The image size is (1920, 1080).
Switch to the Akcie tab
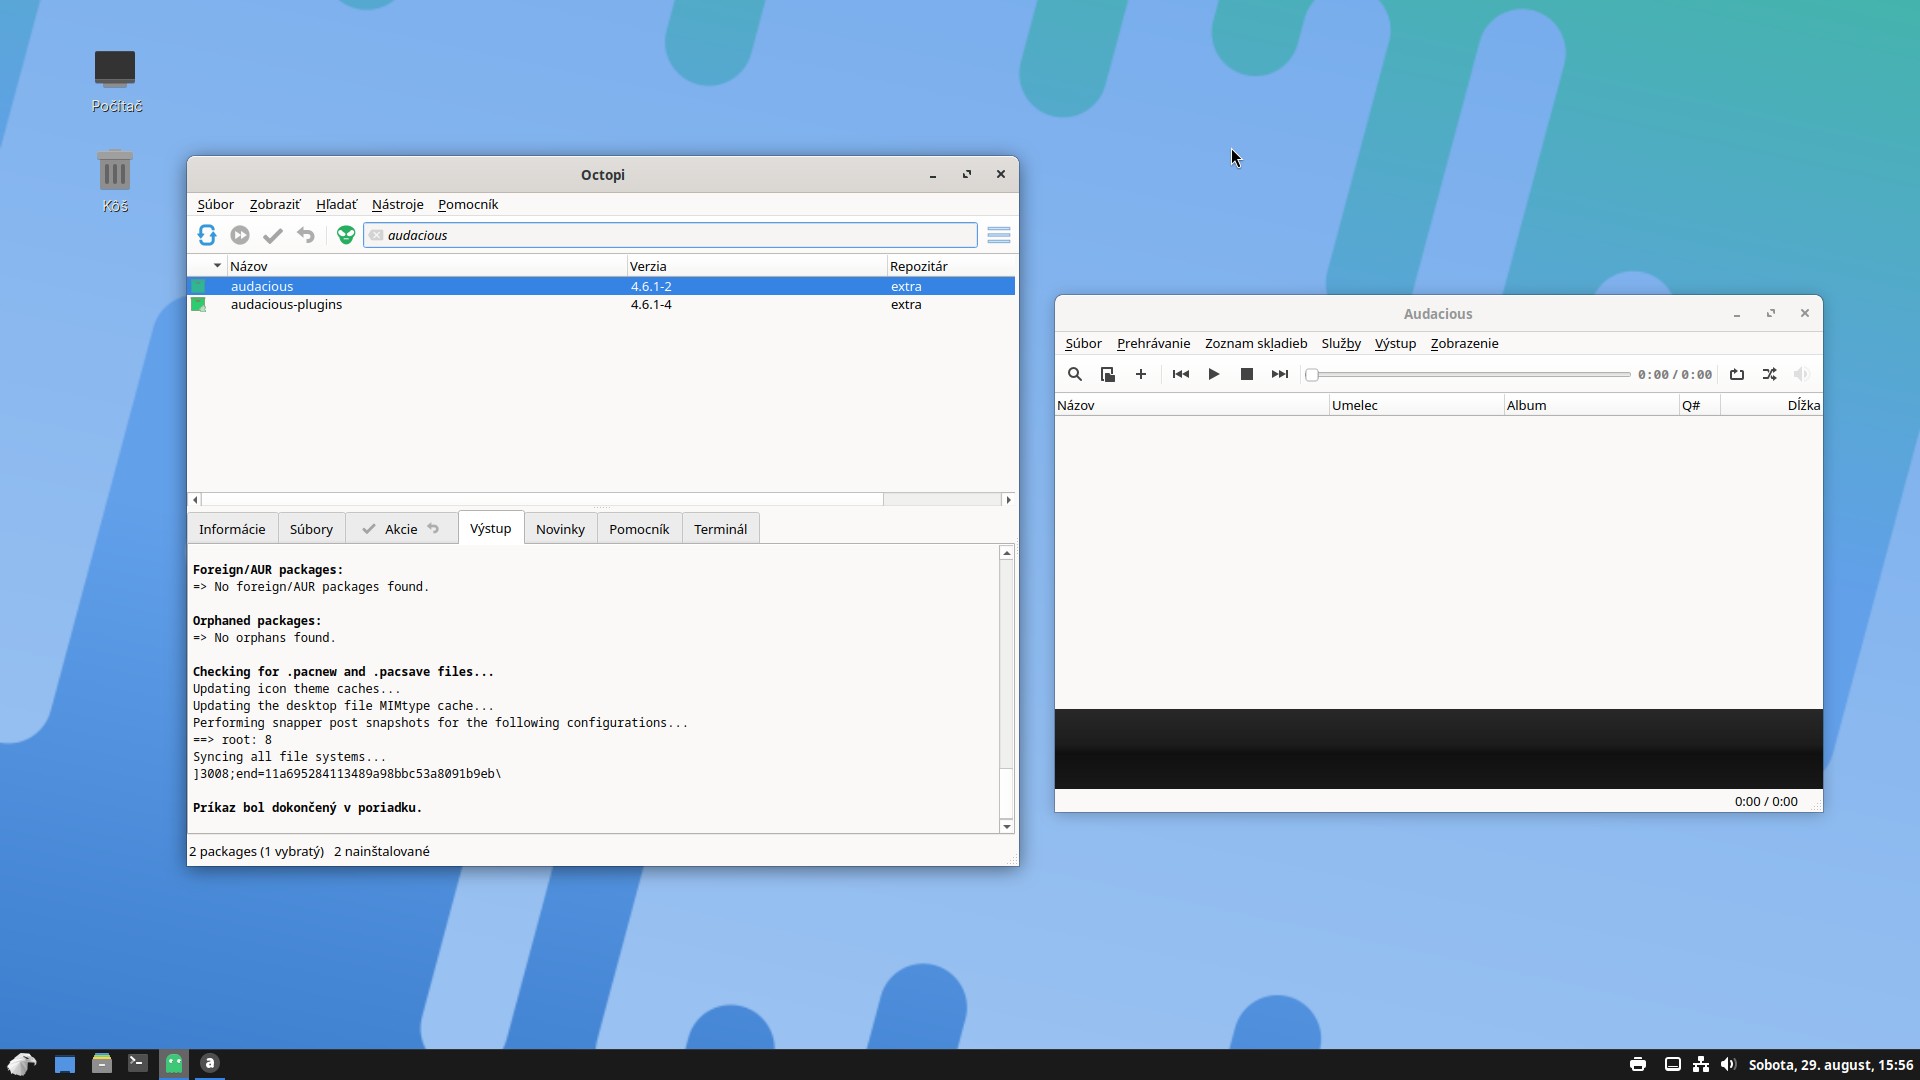tap(401, 529)
